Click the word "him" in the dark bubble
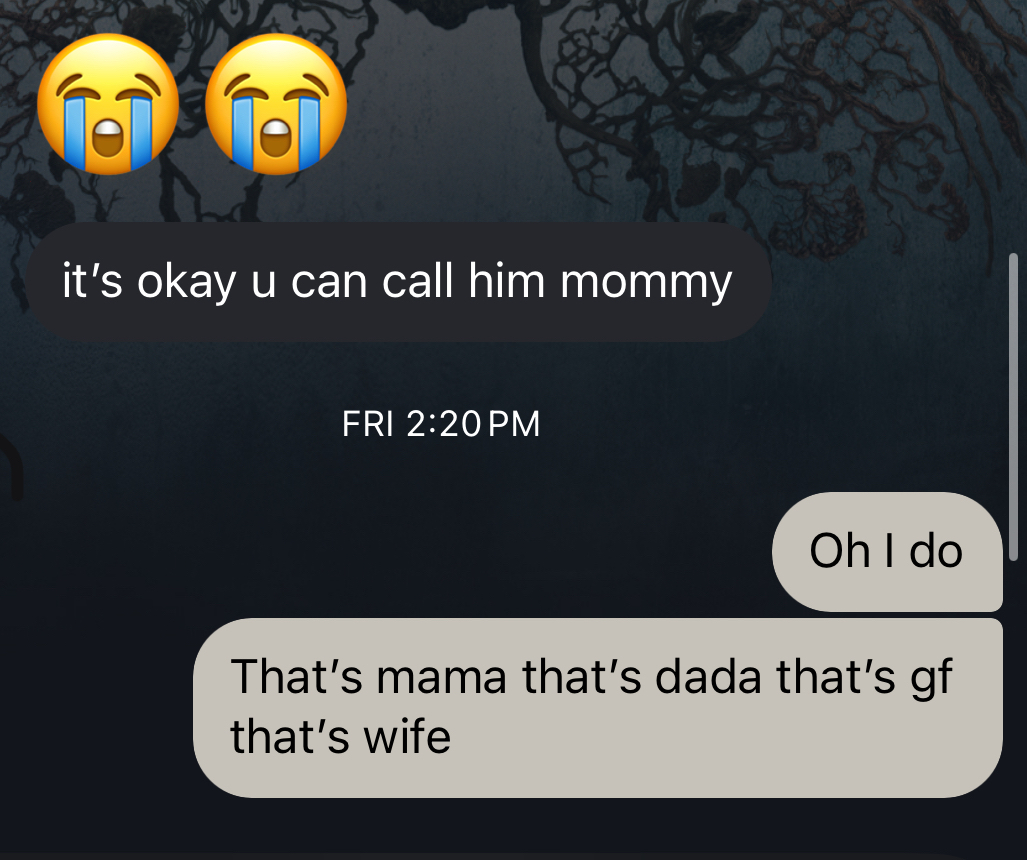 point(506,282)
